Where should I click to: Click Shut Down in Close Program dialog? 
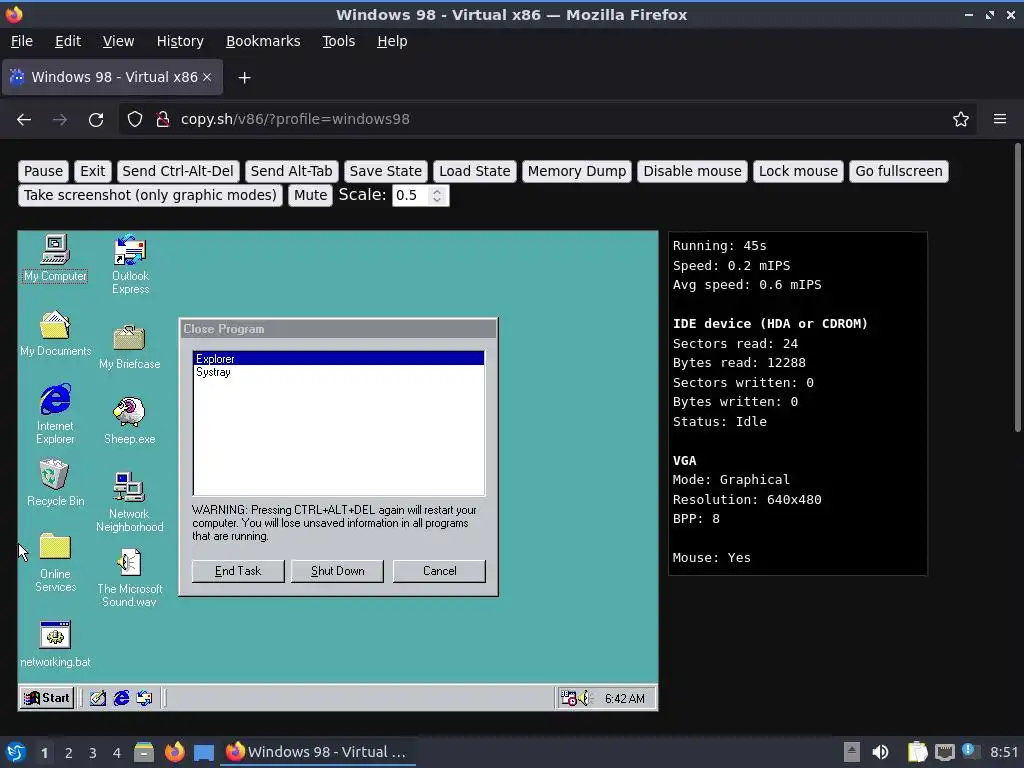338,571
